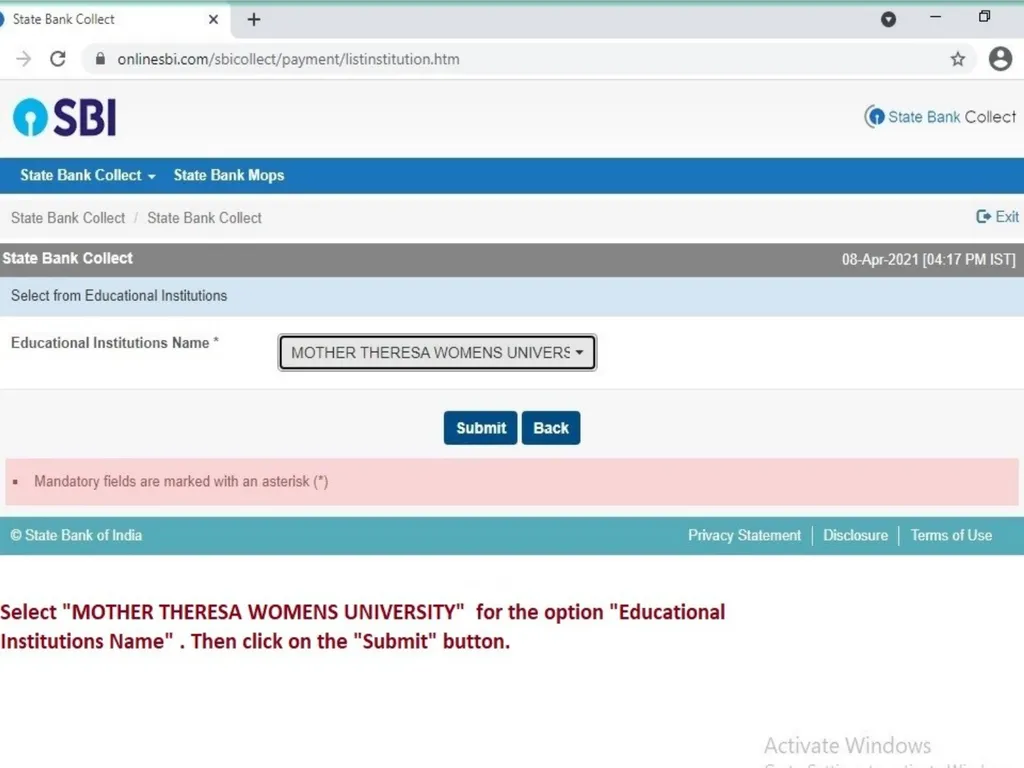
Task: Click the tab search dropdown icon in title bar
Action: pos(888,20)
